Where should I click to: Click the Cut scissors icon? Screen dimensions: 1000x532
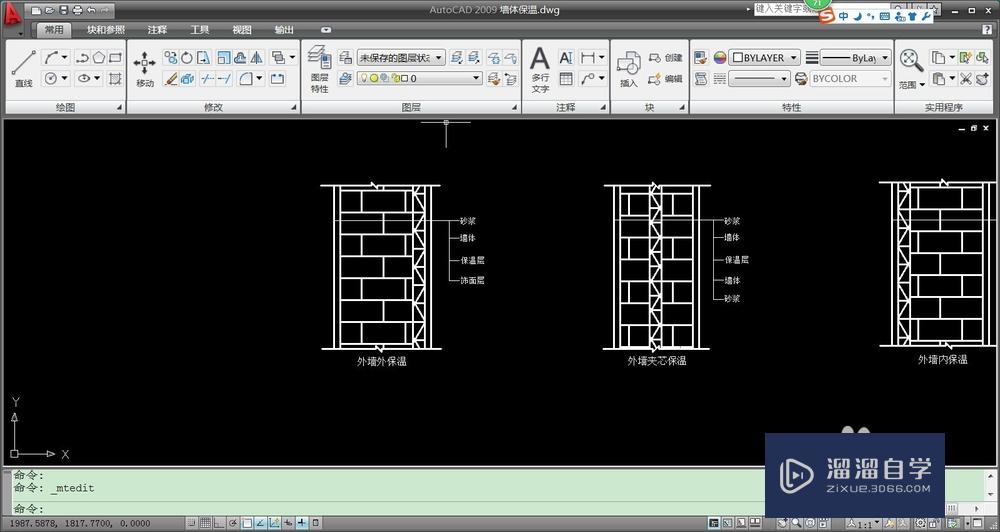(x=966, y=78)
